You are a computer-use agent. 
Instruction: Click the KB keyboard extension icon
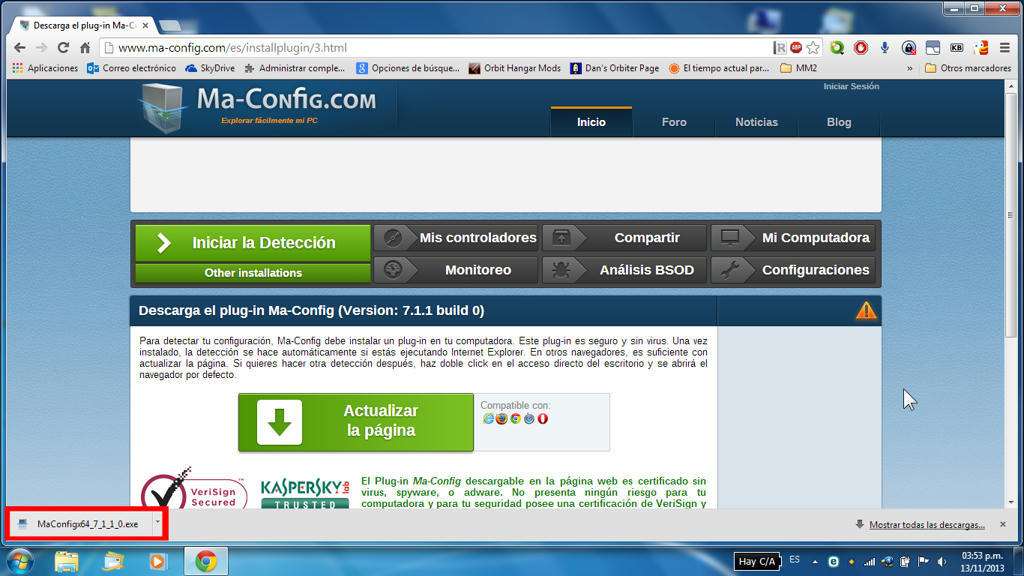(x=957, y=48)
